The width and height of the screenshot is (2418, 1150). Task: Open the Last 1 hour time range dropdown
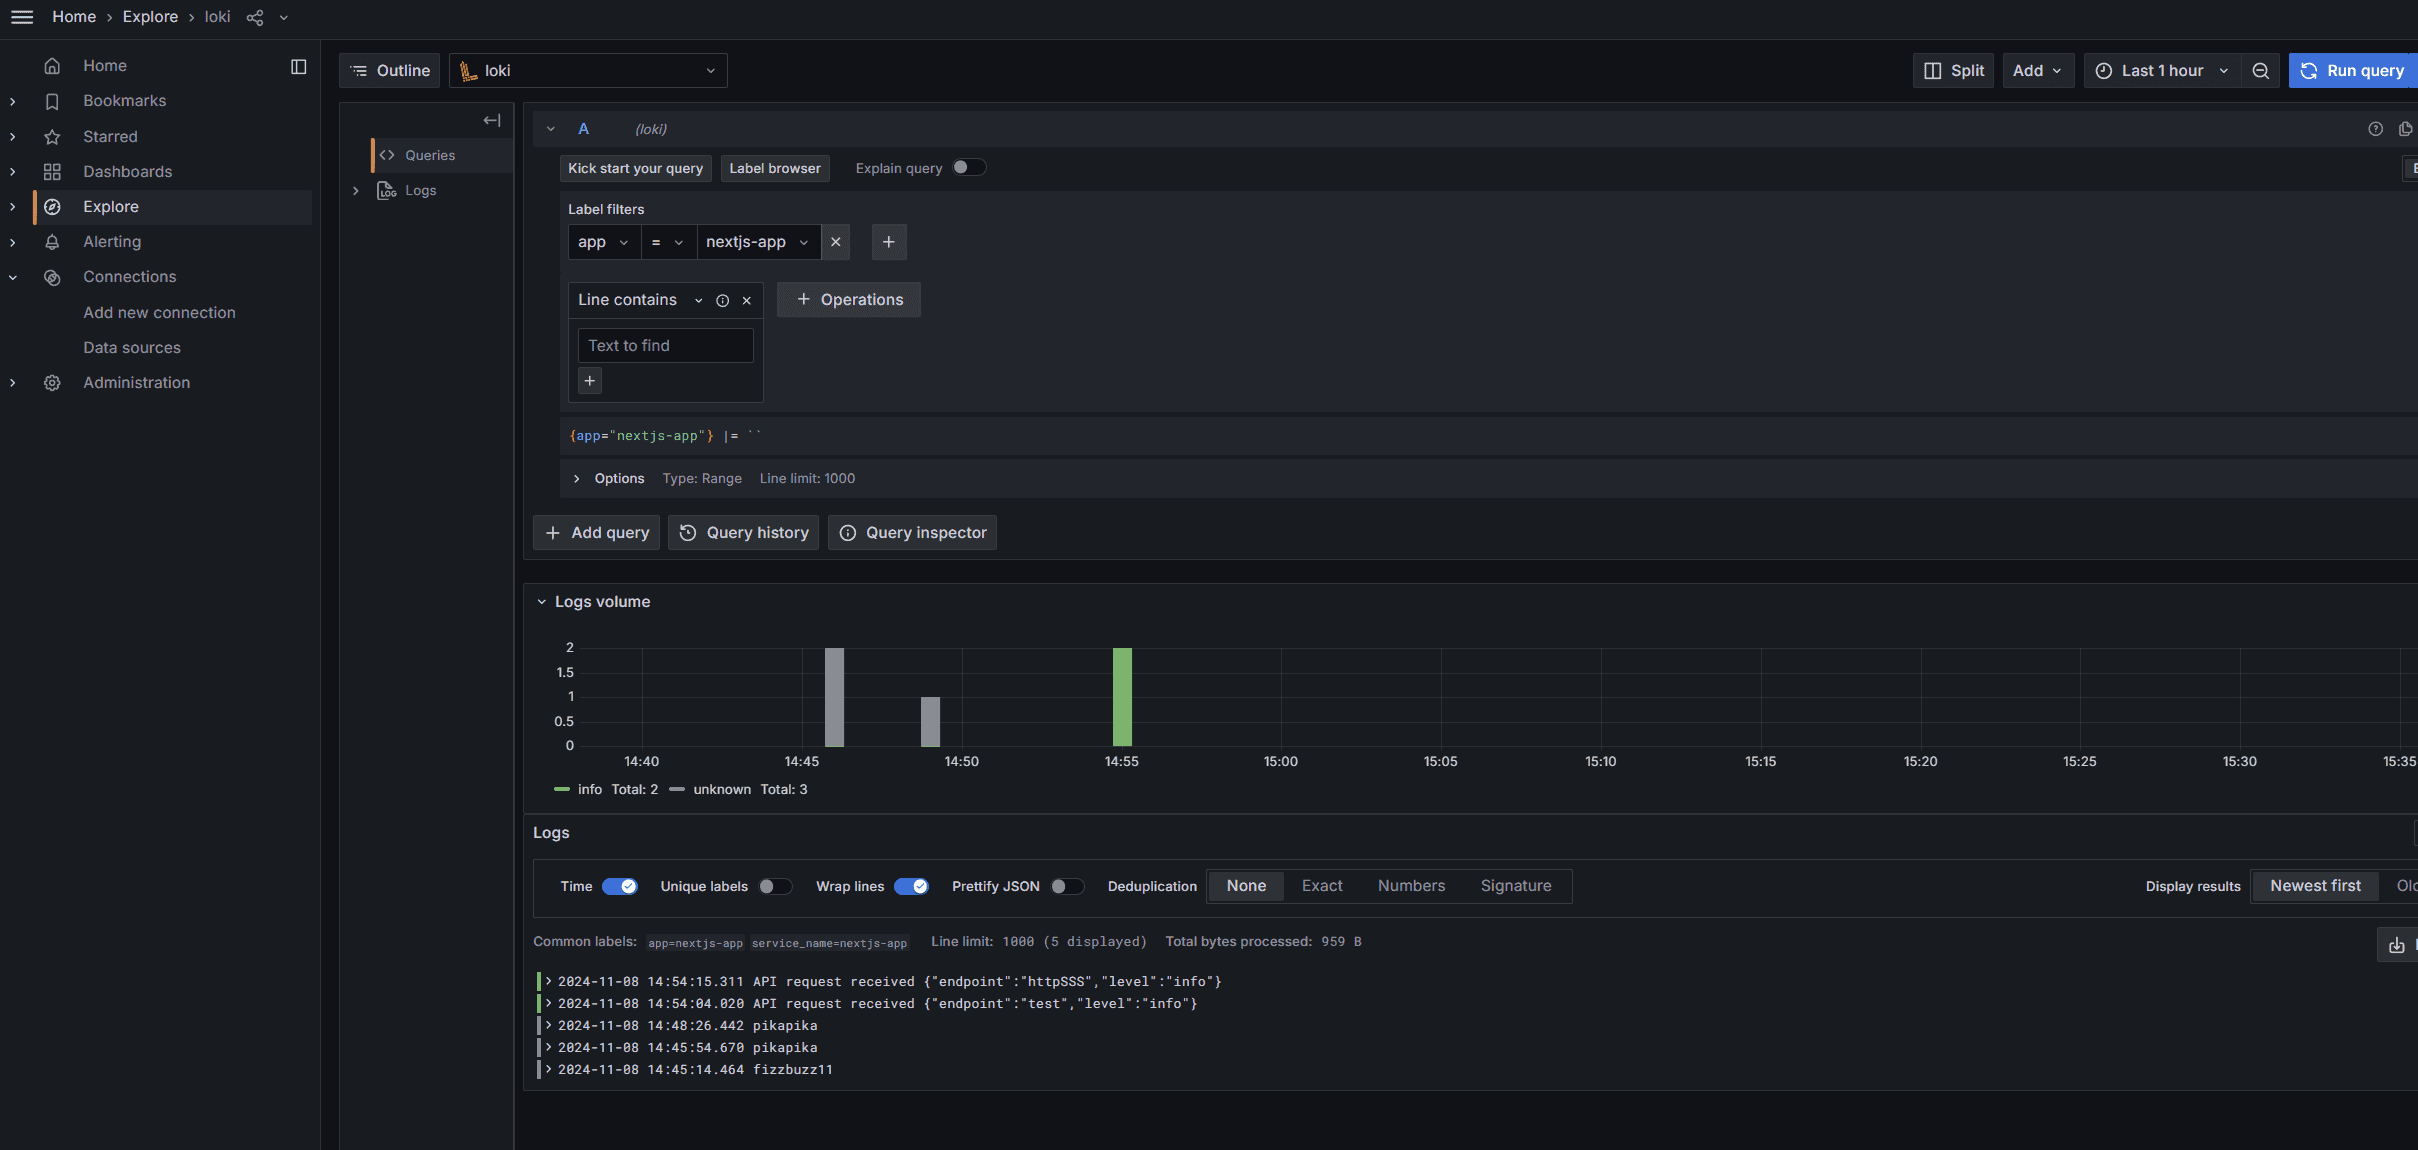click(x=2160, y=70)
